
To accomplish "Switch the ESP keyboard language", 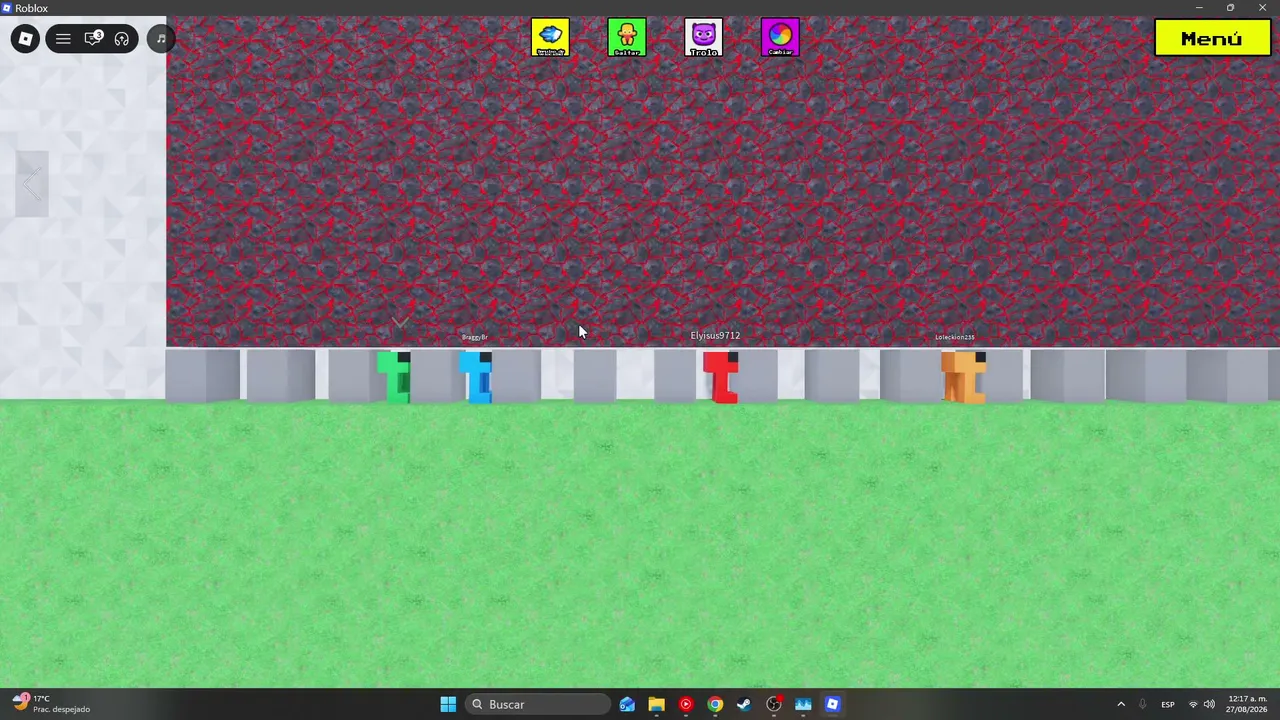I will [1168, 704].
